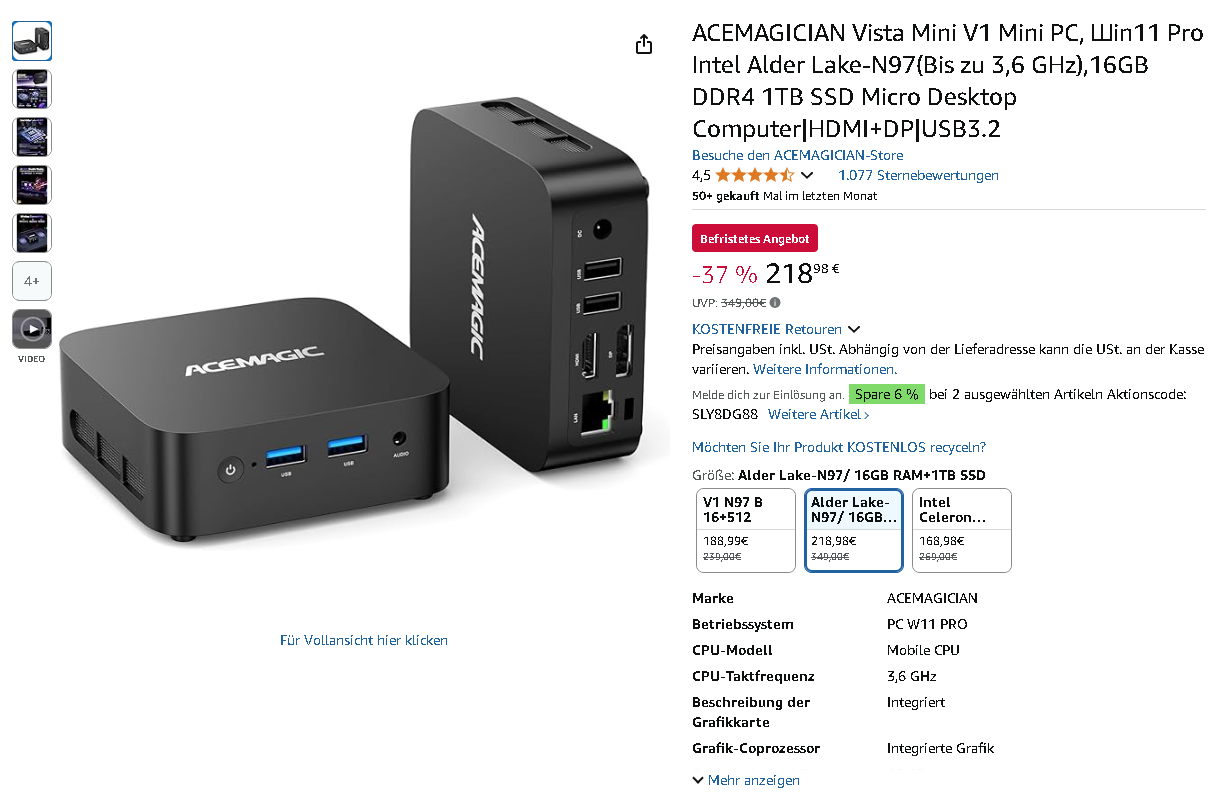Play the product video thumbnail
The height and width of the screenshot is (793, 1212).
[x=32, y=329]
